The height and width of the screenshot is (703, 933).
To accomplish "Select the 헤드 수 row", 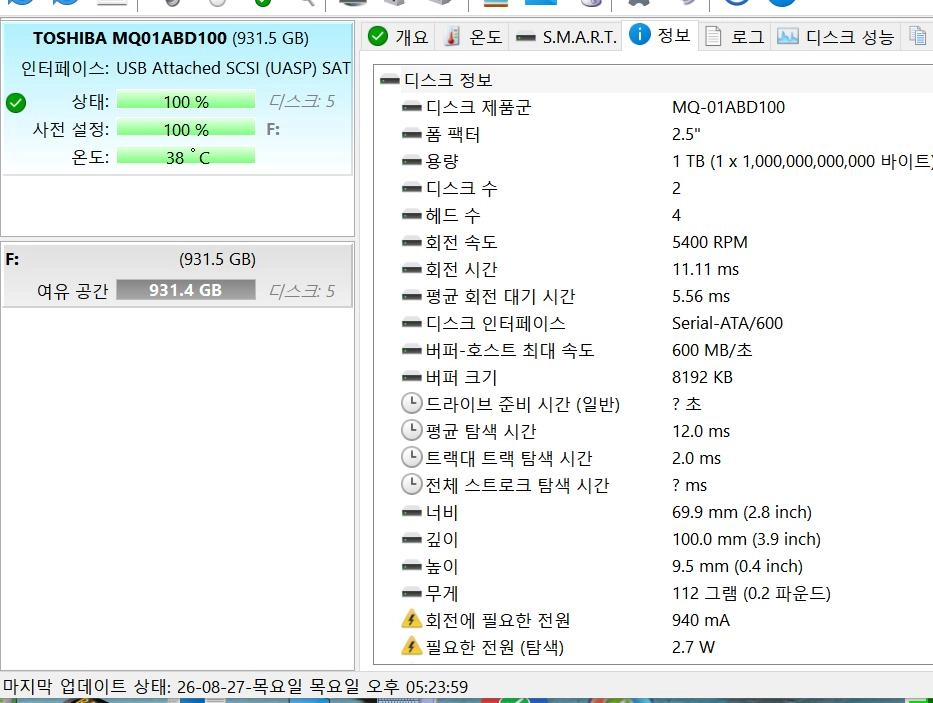I will (x=666, y=215).
